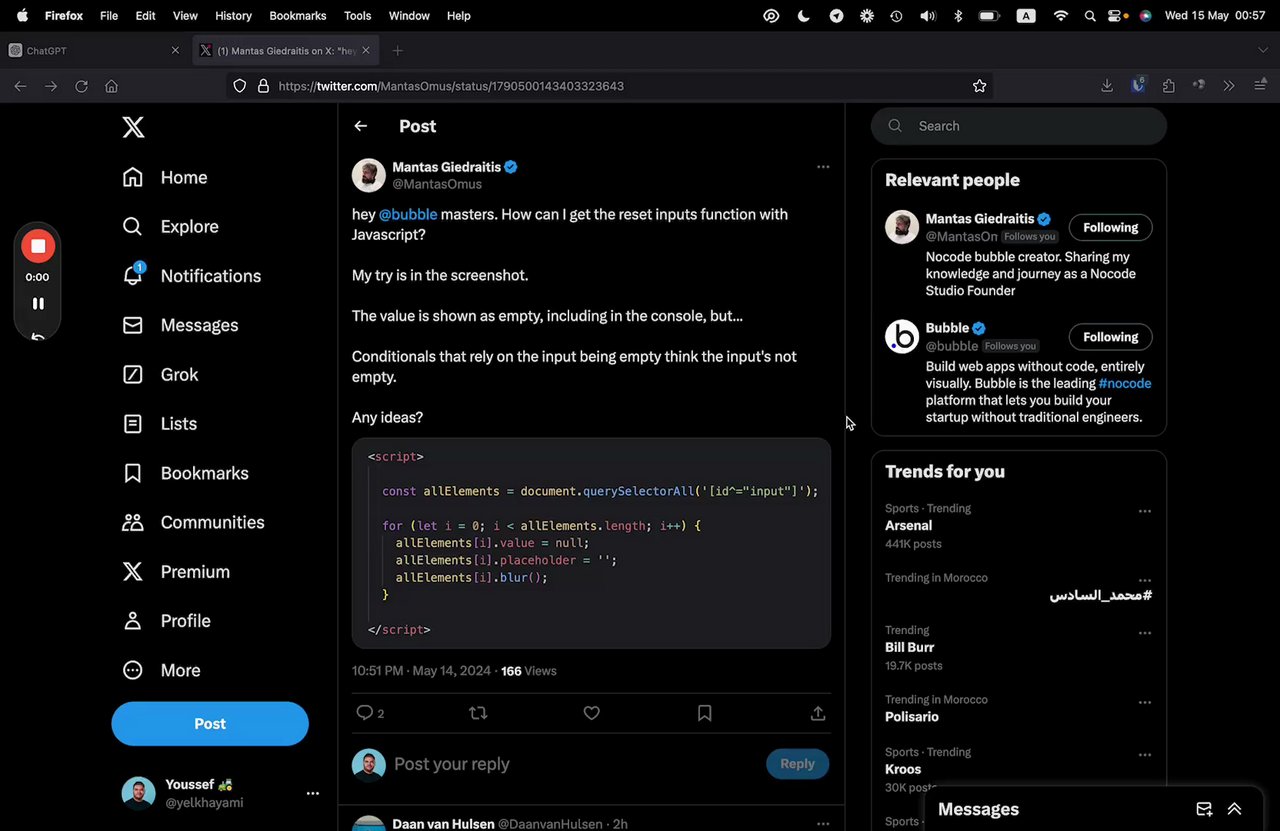The image size is (1280, 831).
Task: Expand the Messages drawer
Action: click(1235, 809)
